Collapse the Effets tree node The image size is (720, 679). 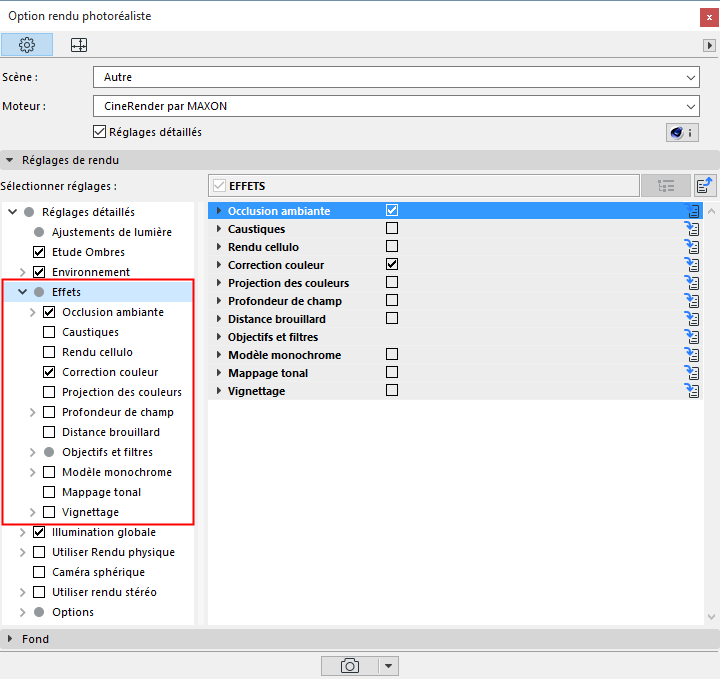22,292
